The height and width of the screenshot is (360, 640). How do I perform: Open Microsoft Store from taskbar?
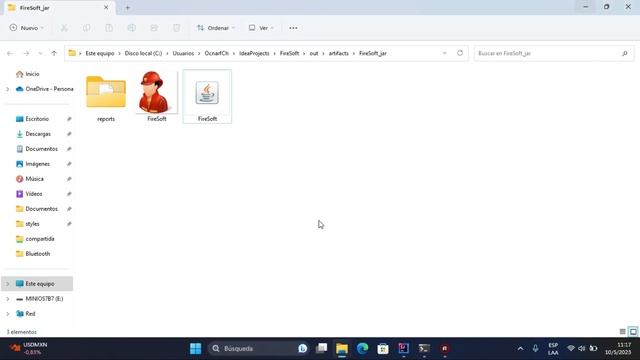pyautogui.click(x=383, y=349)
